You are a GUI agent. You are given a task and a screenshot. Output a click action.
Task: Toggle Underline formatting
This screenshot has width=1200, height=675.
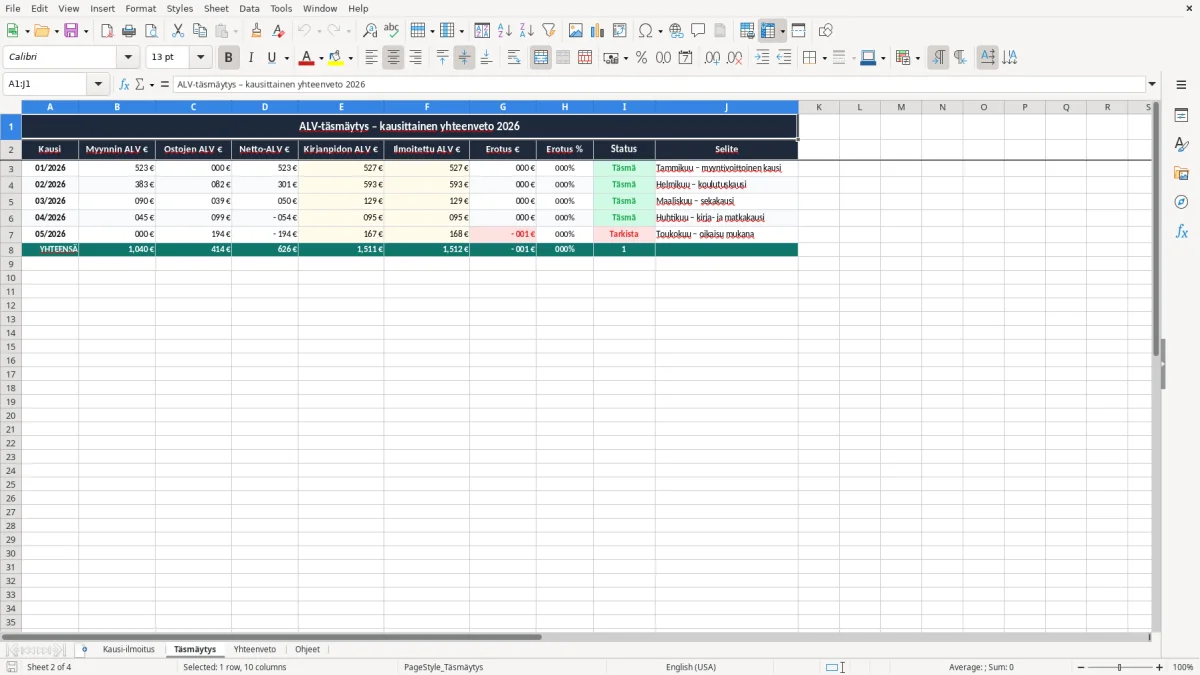coord(271,58)
